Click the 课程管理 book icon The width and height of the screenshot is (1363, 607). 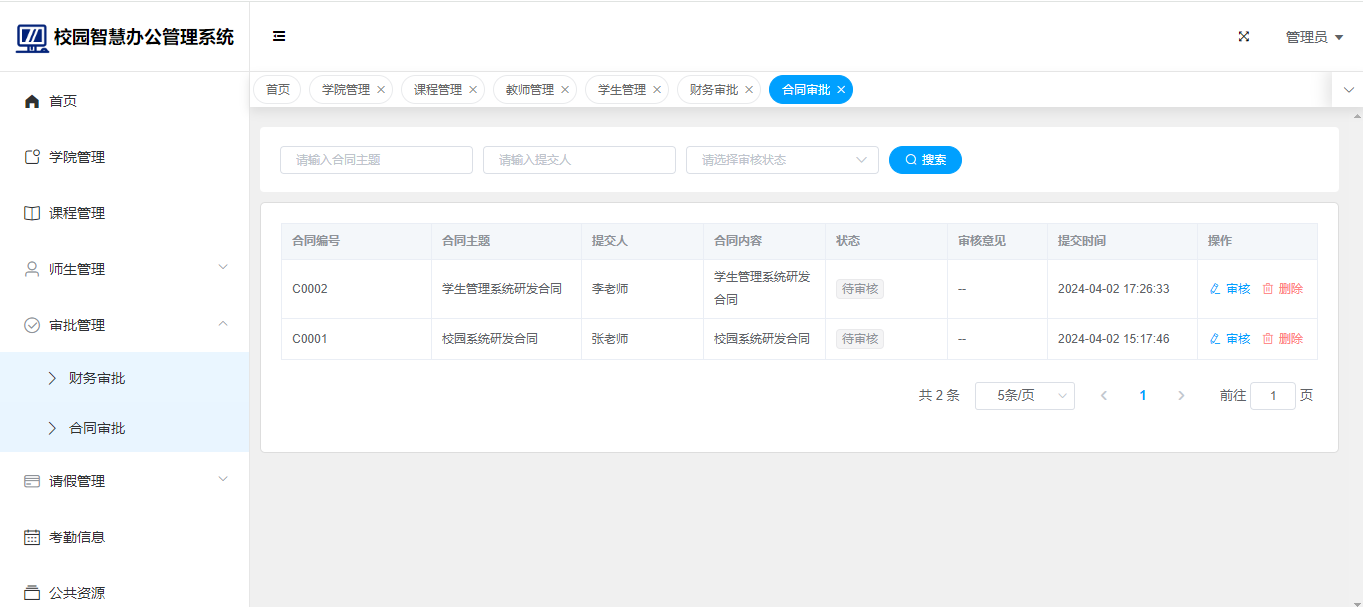coord(32,213)
